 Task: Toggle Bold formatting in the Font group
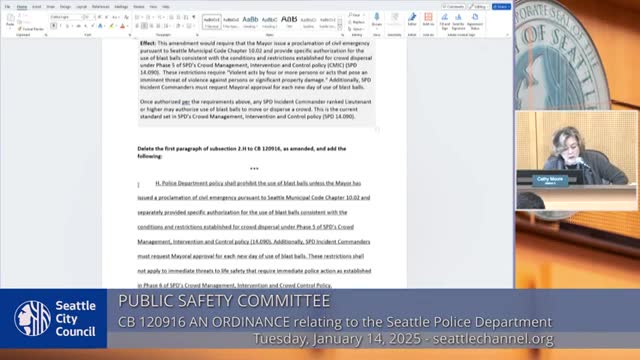(53, 26)
